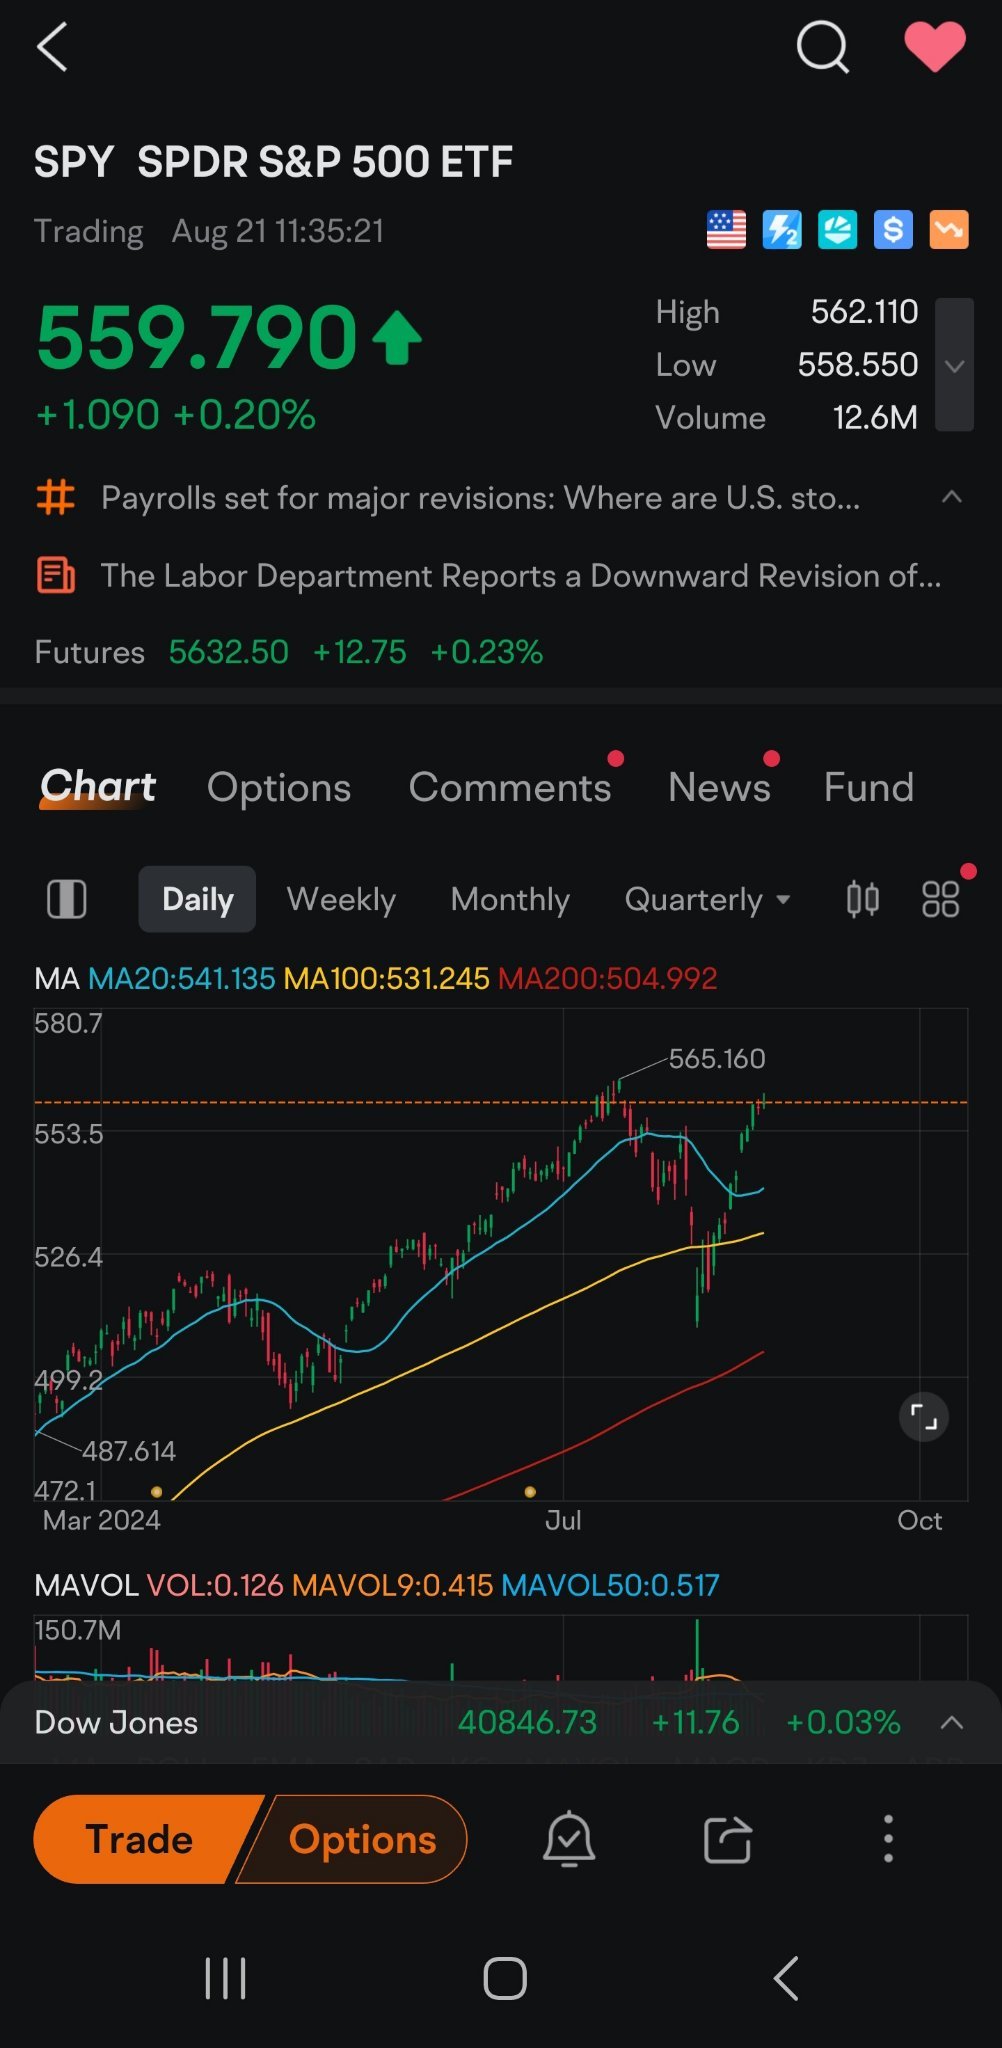This screenshot has width=1002, height=2048.
Task: Tap the MA200:504.992 indicator label
Action: [607, 978]
